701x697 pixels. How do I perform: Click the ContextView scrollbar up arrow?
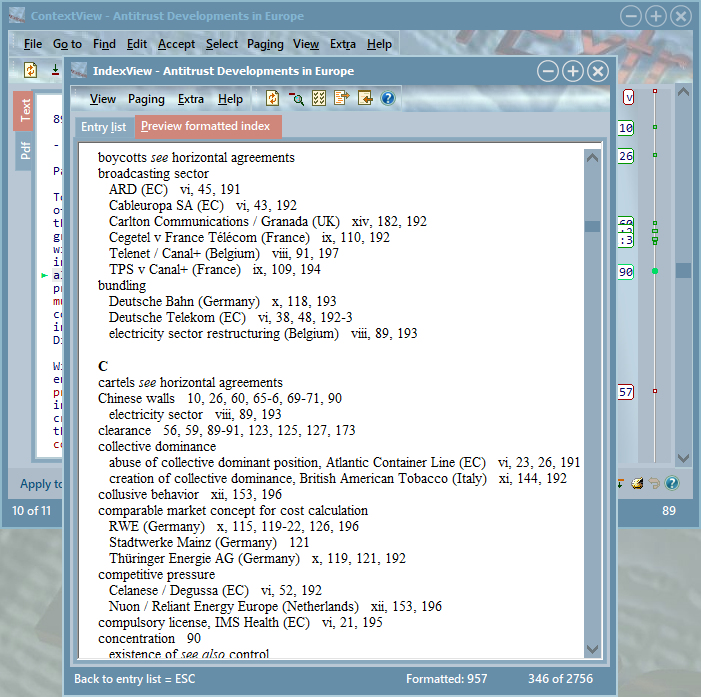coord(683,92)
